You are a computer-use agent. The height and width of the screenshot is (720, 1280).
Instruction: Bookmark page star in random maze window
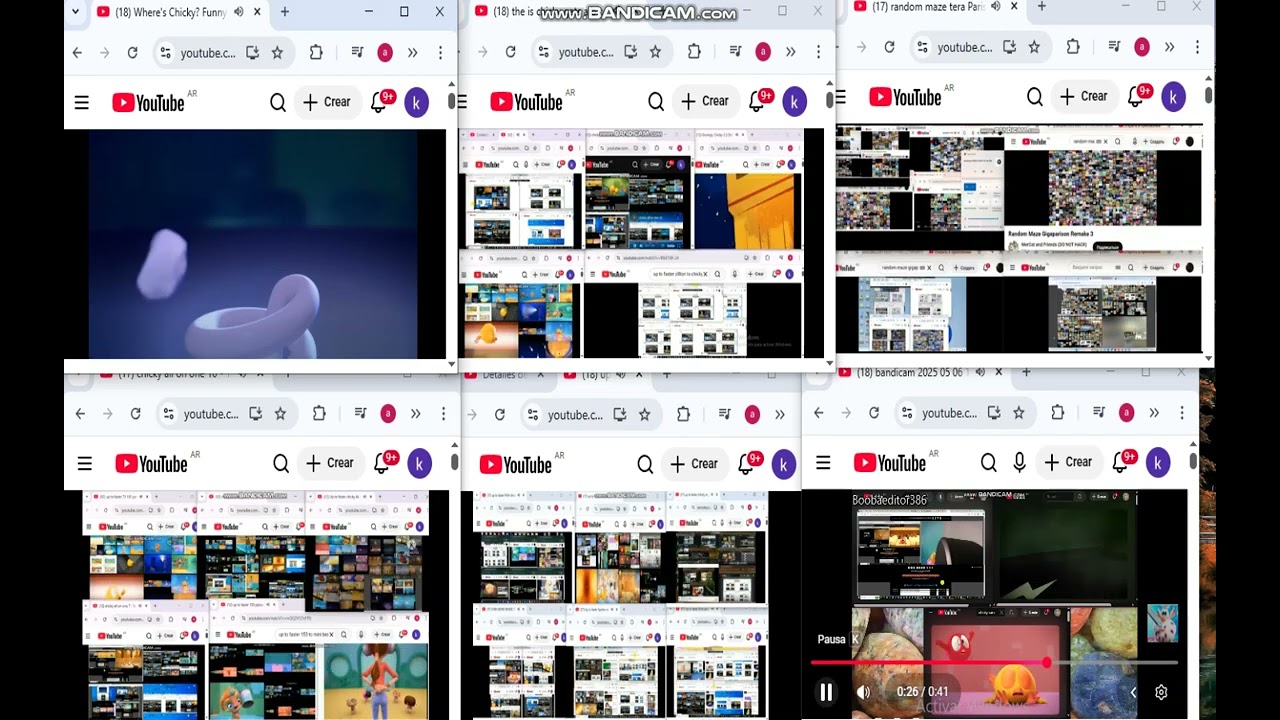pos(1034,47)
